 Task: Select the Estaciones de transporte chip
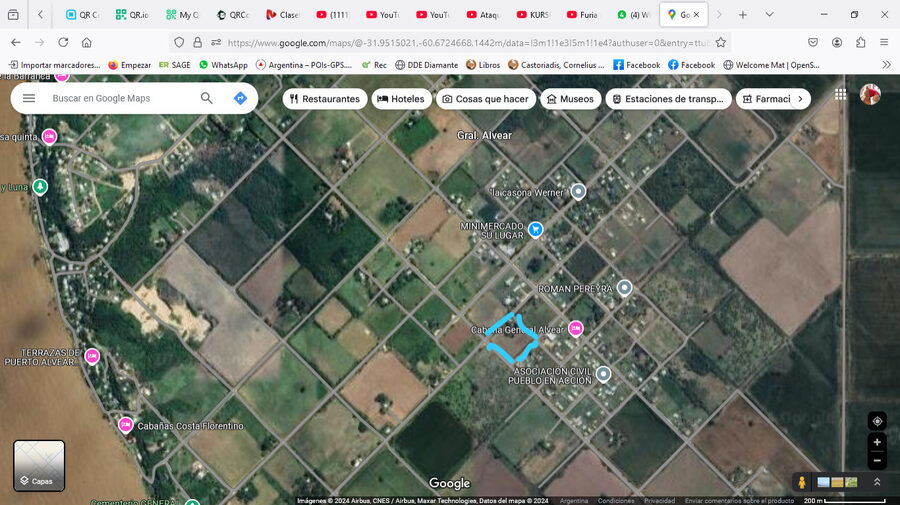tap(669, 99)
